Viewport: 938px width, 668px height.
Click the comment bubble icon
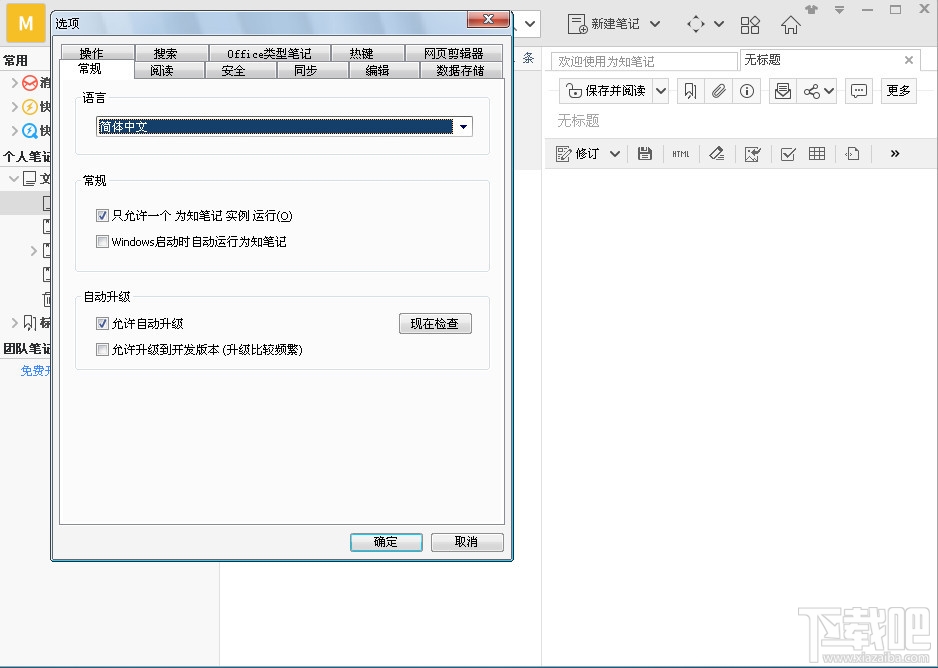point(858,90)
